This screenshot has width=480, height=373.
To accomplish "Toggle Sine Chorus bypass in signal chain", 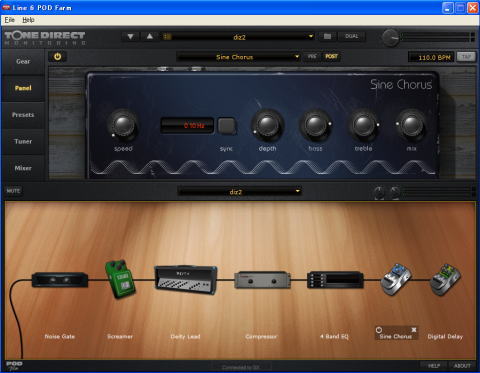I will 379,330.
